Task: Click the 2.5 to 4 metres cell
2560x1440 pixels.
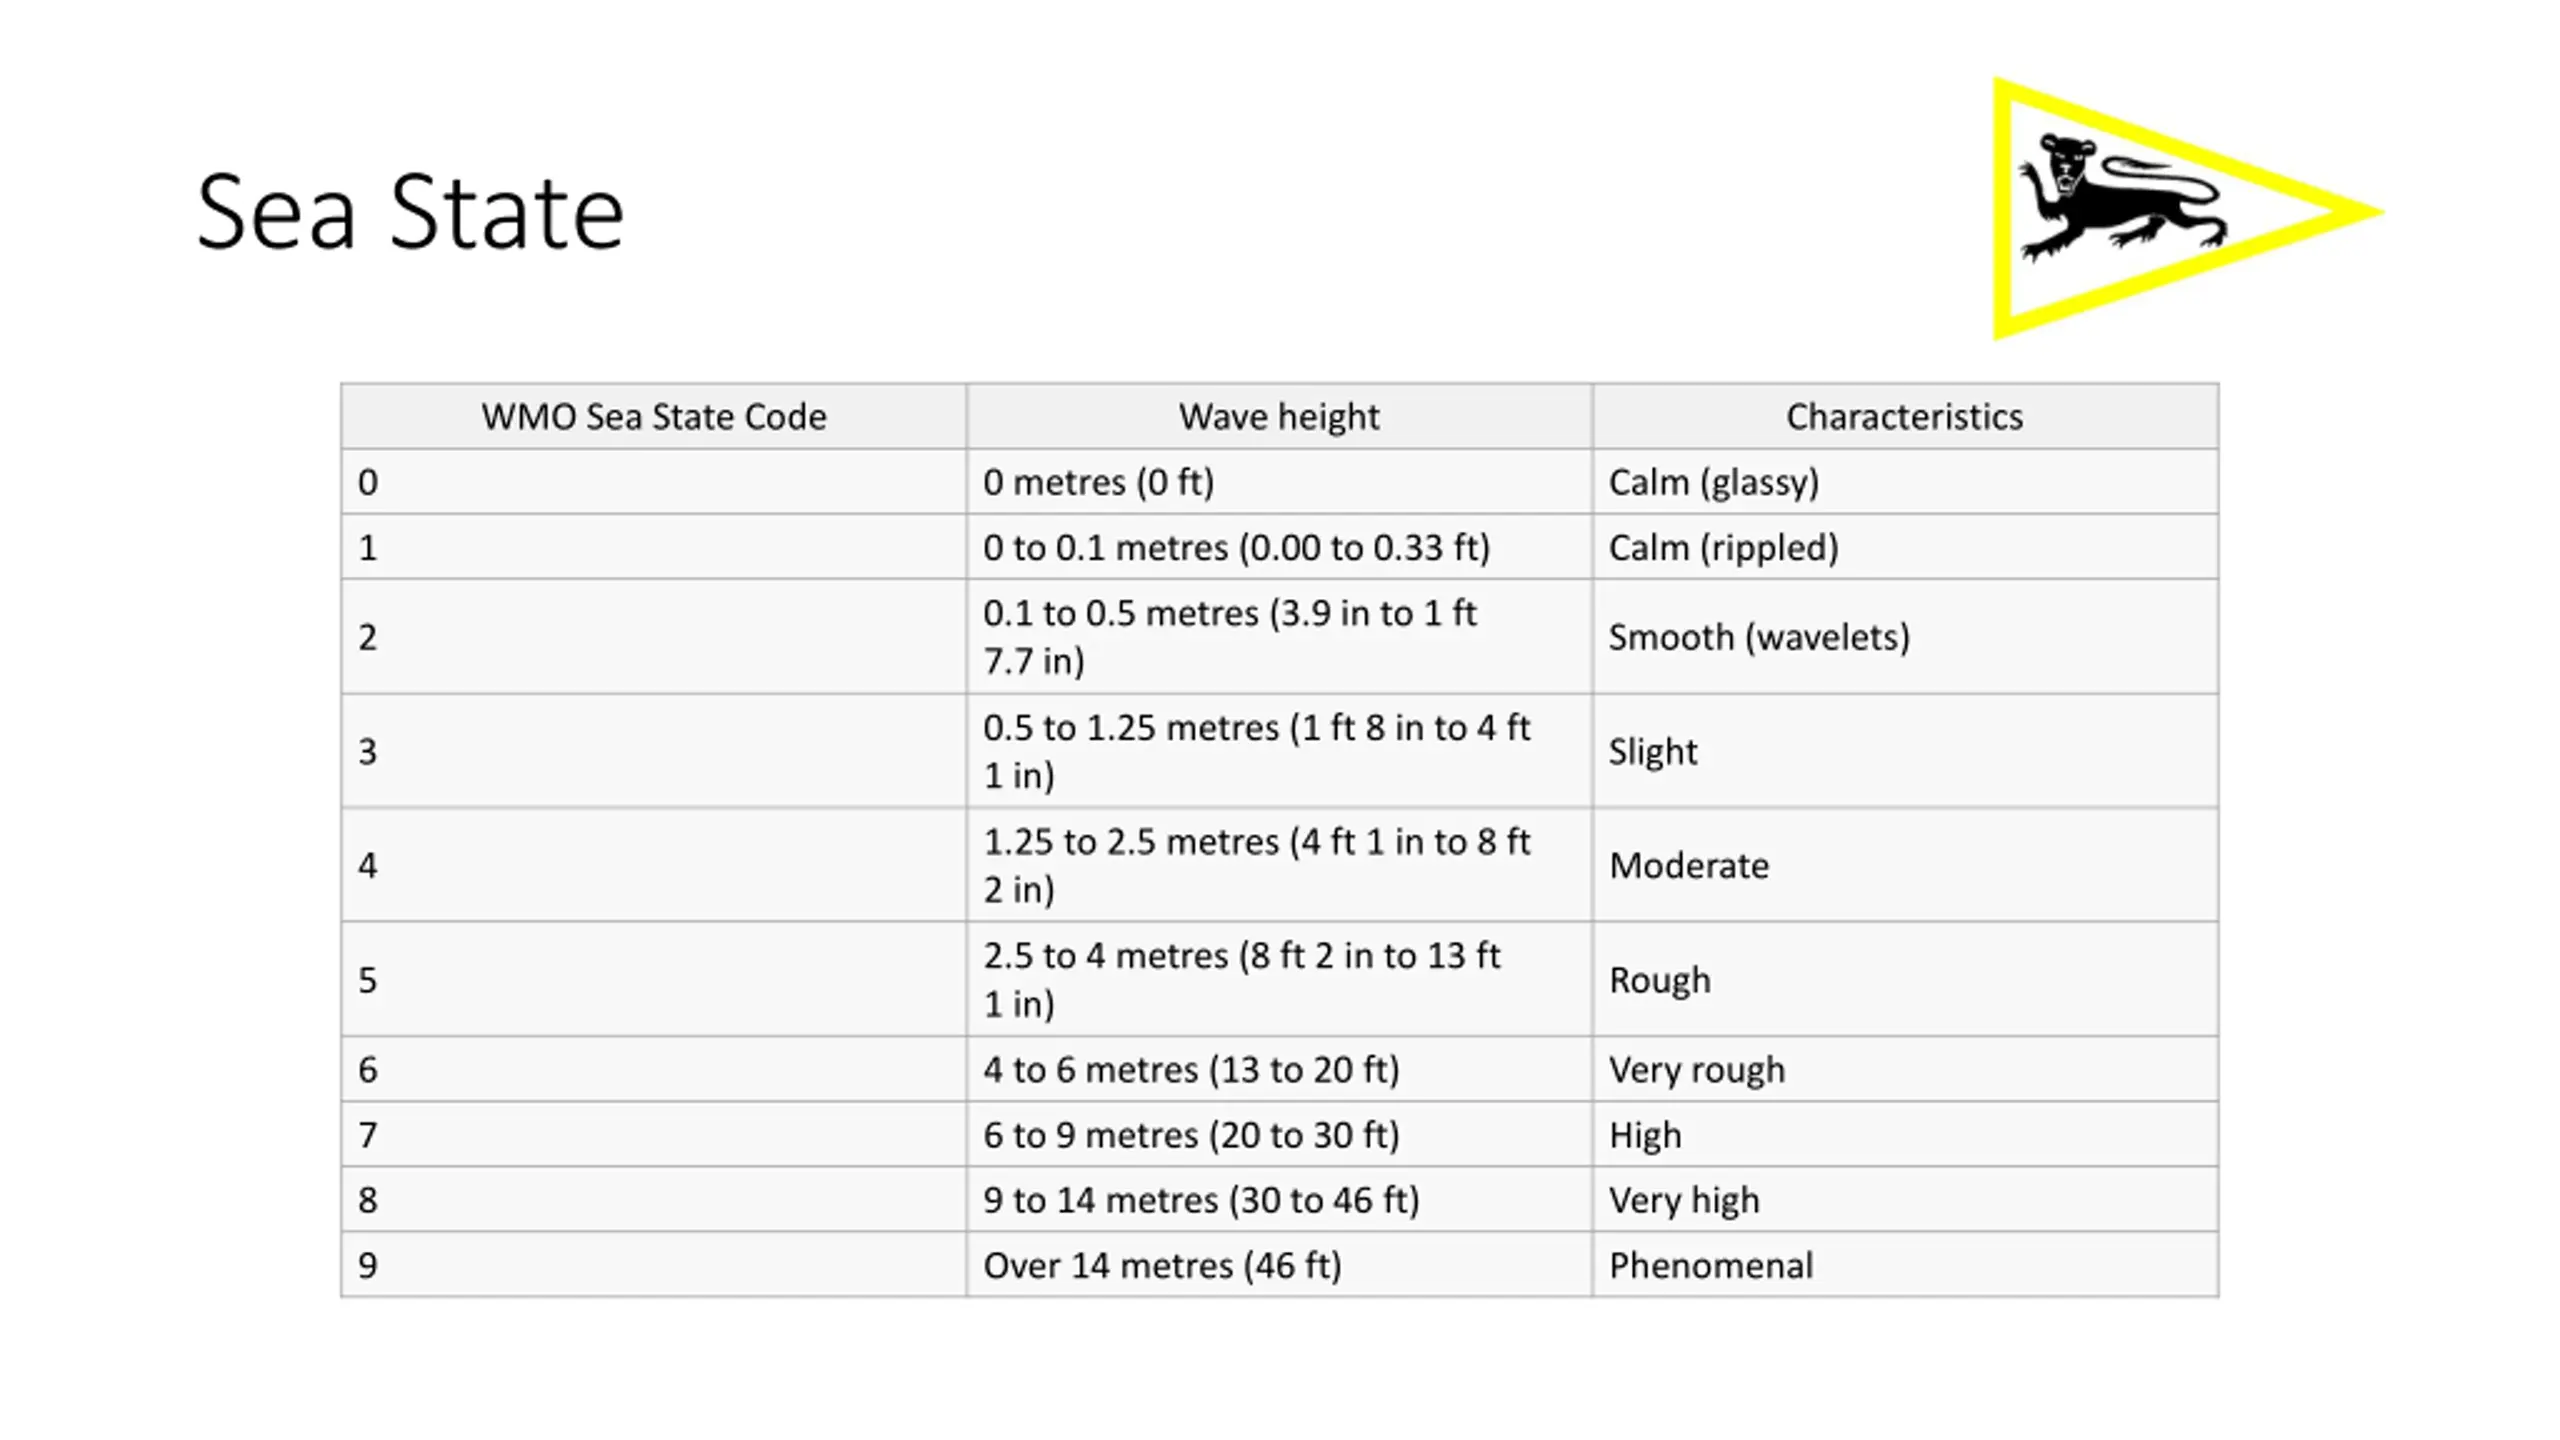Action: [1279, 979]
